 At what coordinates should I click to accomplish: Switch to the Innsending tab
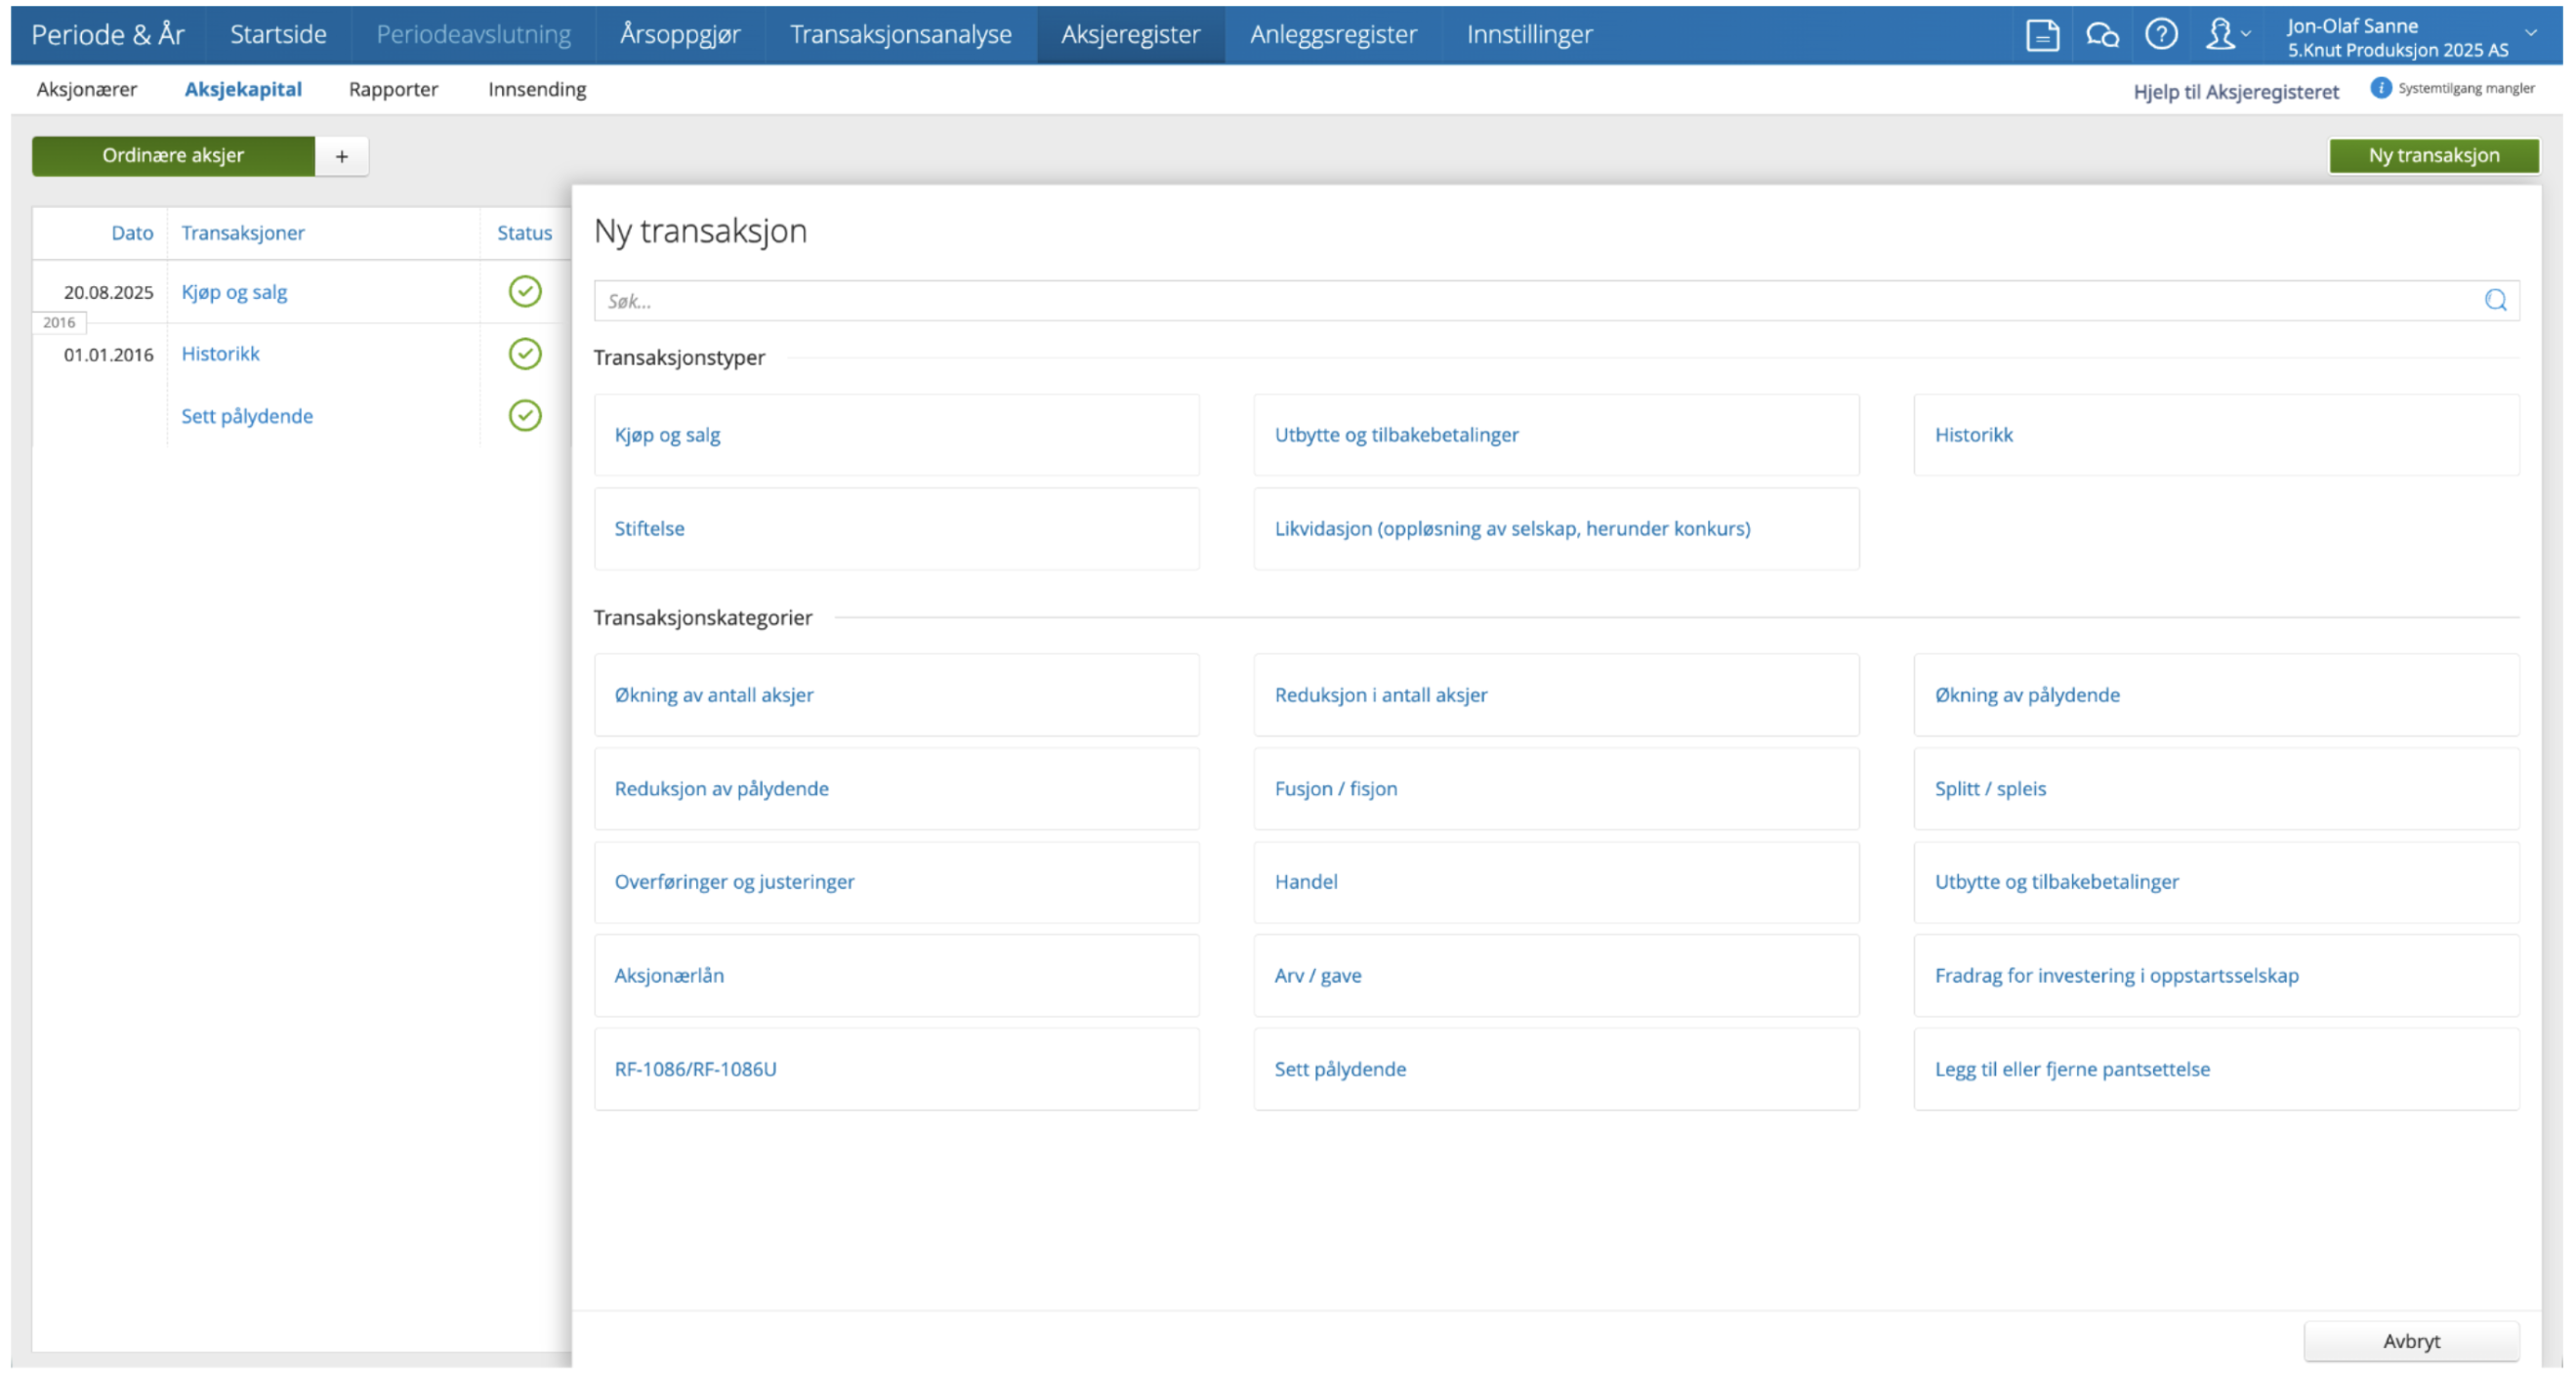[537, 89]
